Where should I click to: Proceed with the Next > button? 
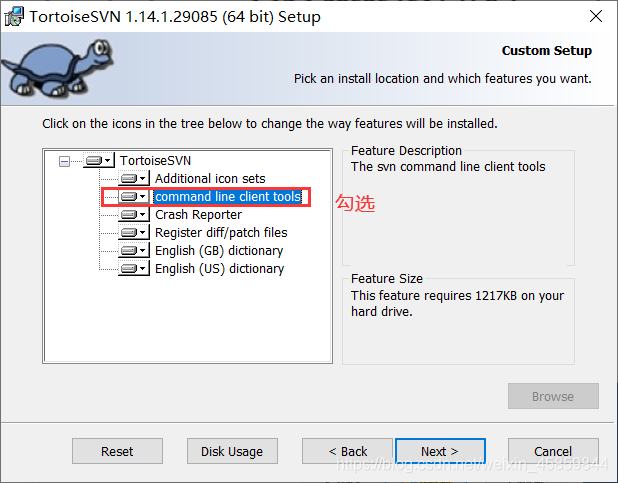click(x=440, y=451)
